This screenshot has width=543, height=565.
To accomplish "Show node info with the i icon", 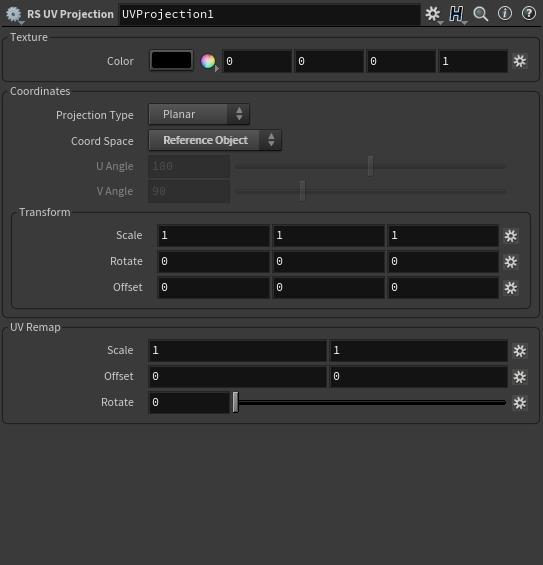I will (x=505, y=14).
